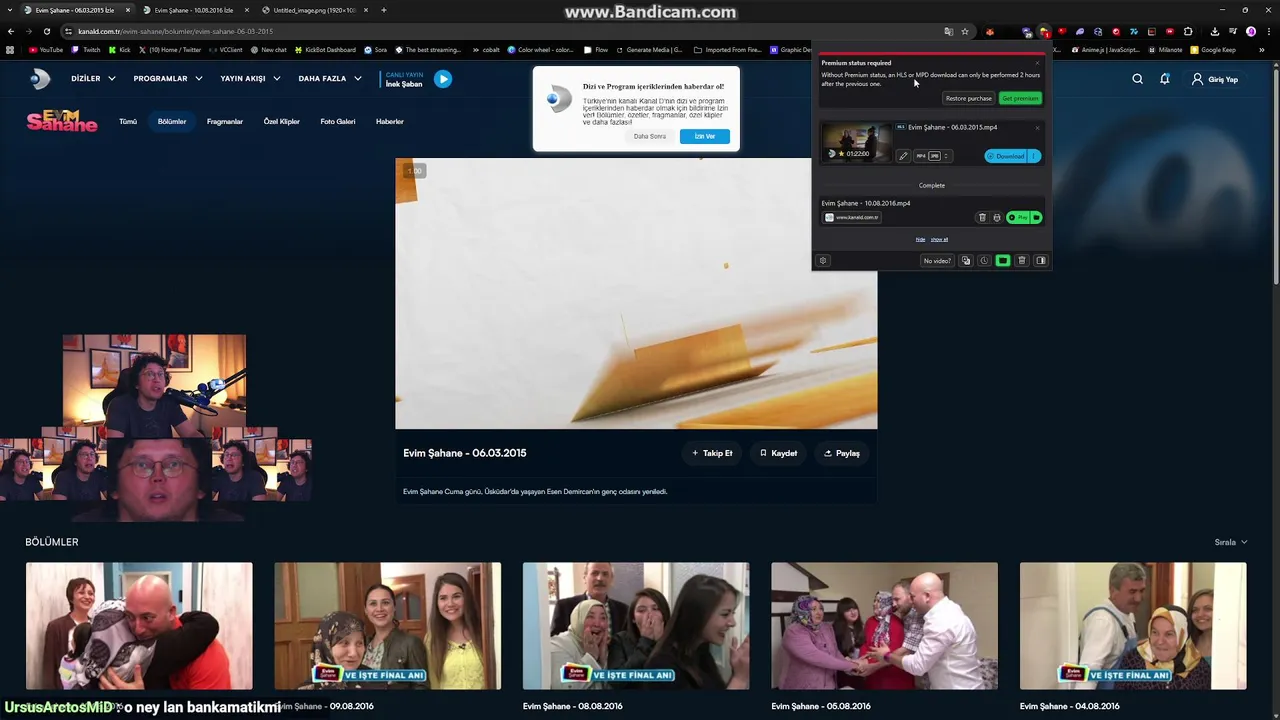This screenshot has height=720, width=1280.
Task: Click blue Download button for 06.03.2015.mp4
Action: click(1005, 156)
